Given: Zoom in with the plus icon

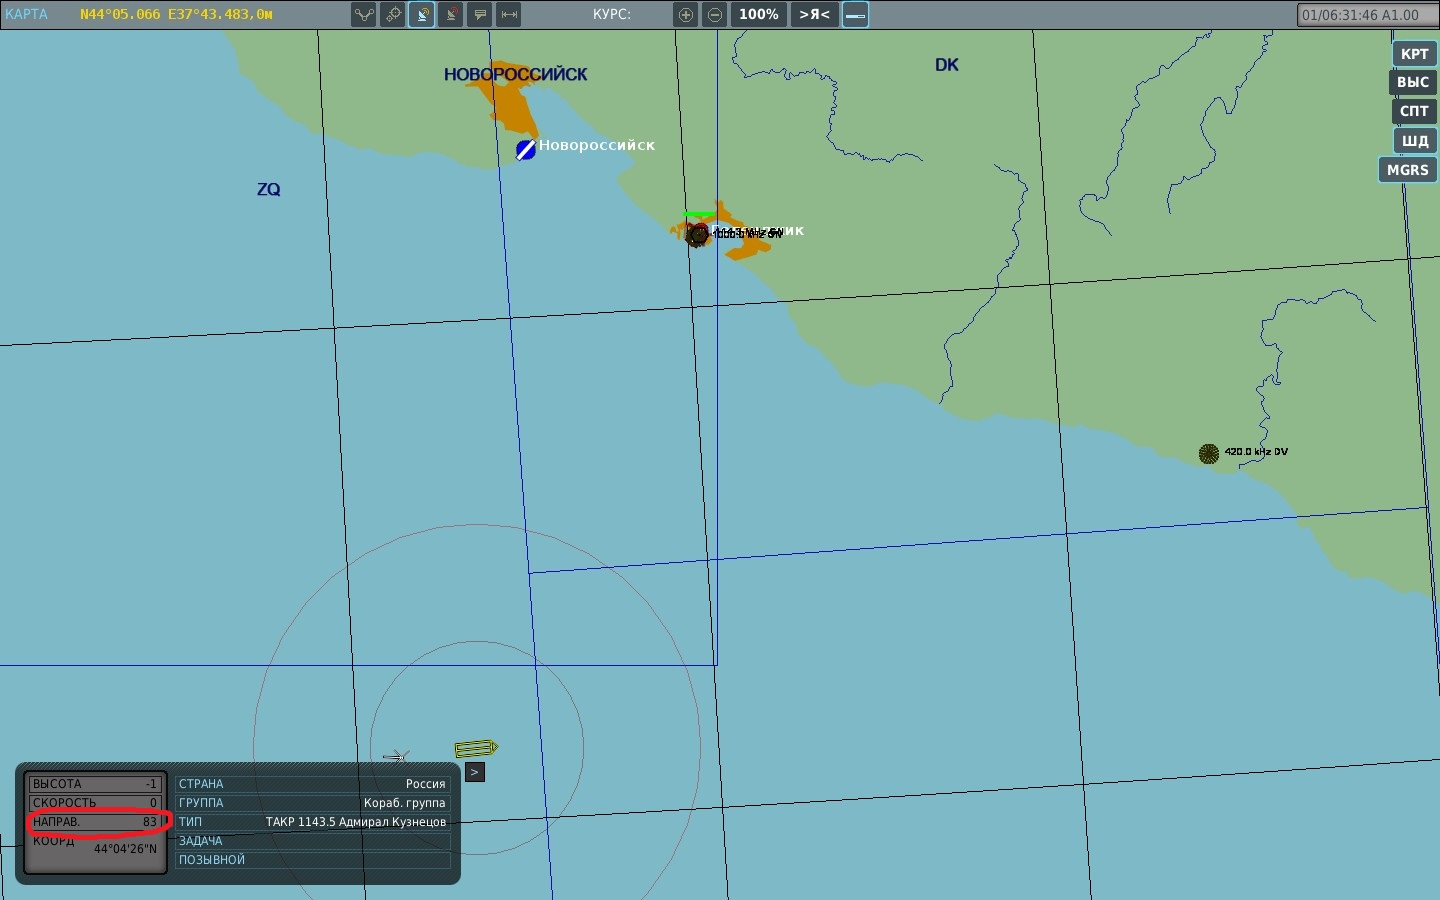Looking at the screenshot, I should tap(686, 15).
